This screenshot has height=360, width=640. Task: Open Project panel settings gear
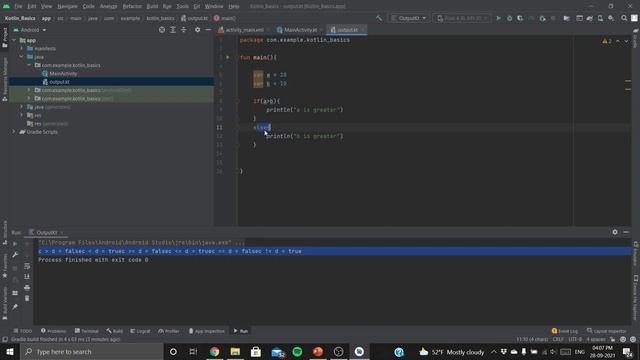tap(198, 30)
